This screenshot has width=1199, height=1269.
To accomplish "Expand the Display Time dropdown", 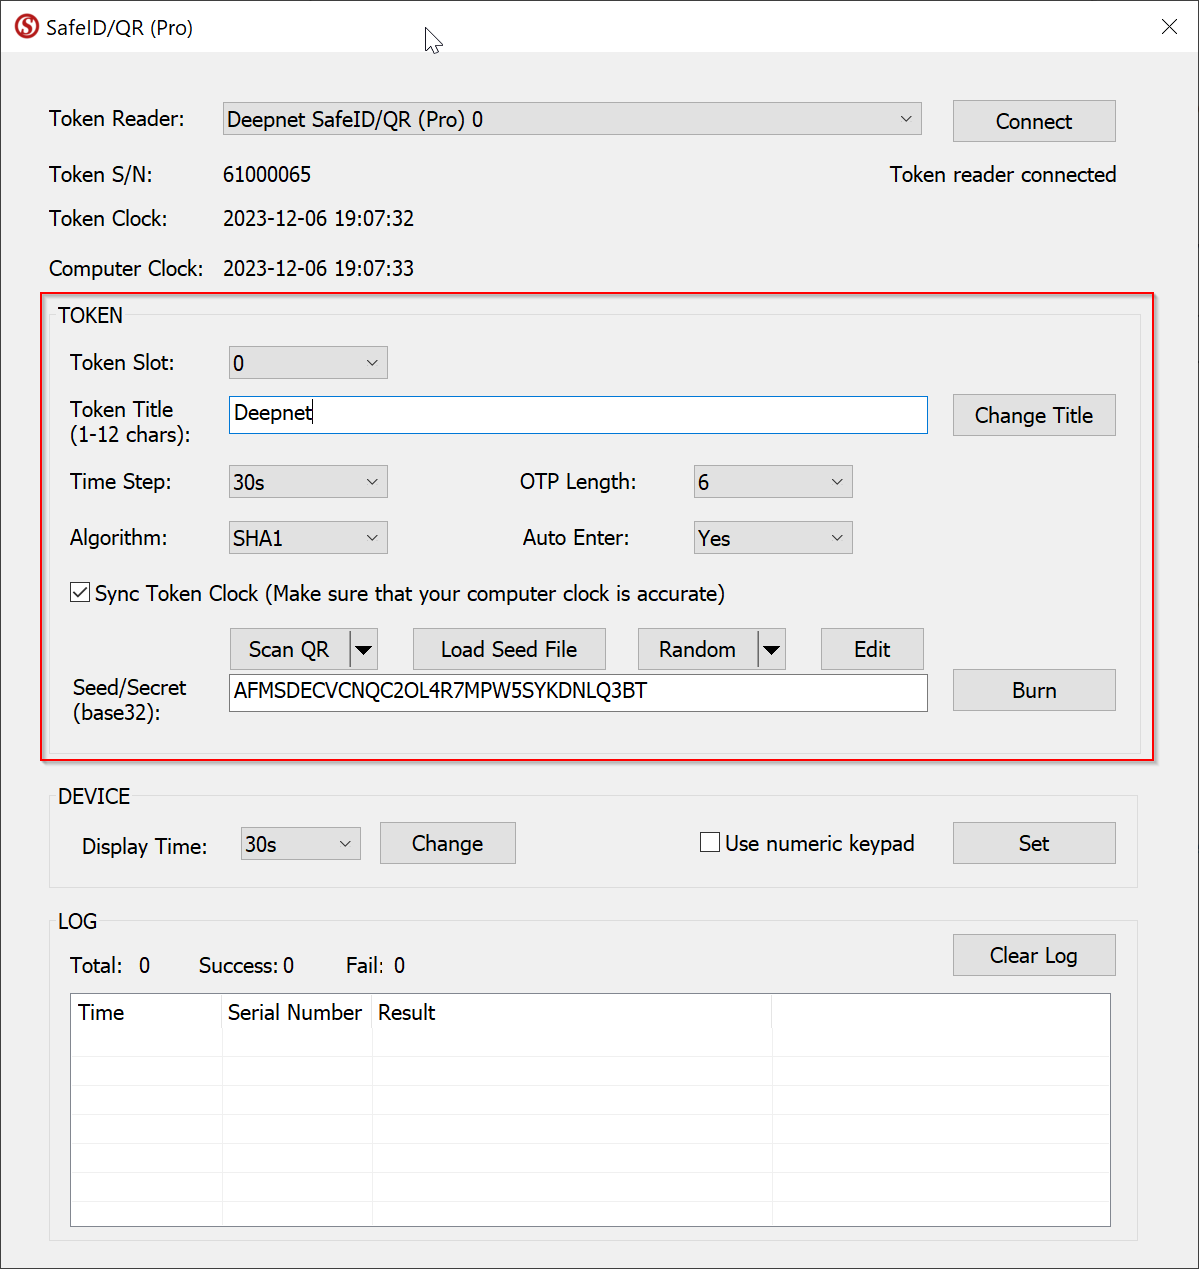I will [300, 844].
